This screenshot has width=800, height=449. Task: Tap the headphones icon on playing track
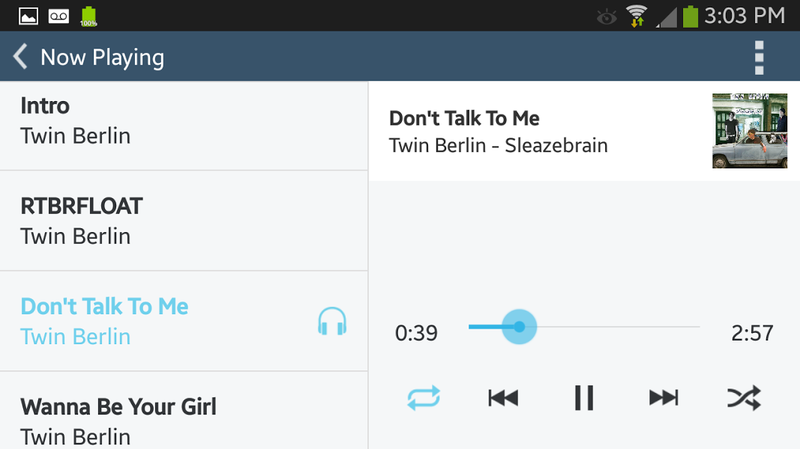coord(332,321)
